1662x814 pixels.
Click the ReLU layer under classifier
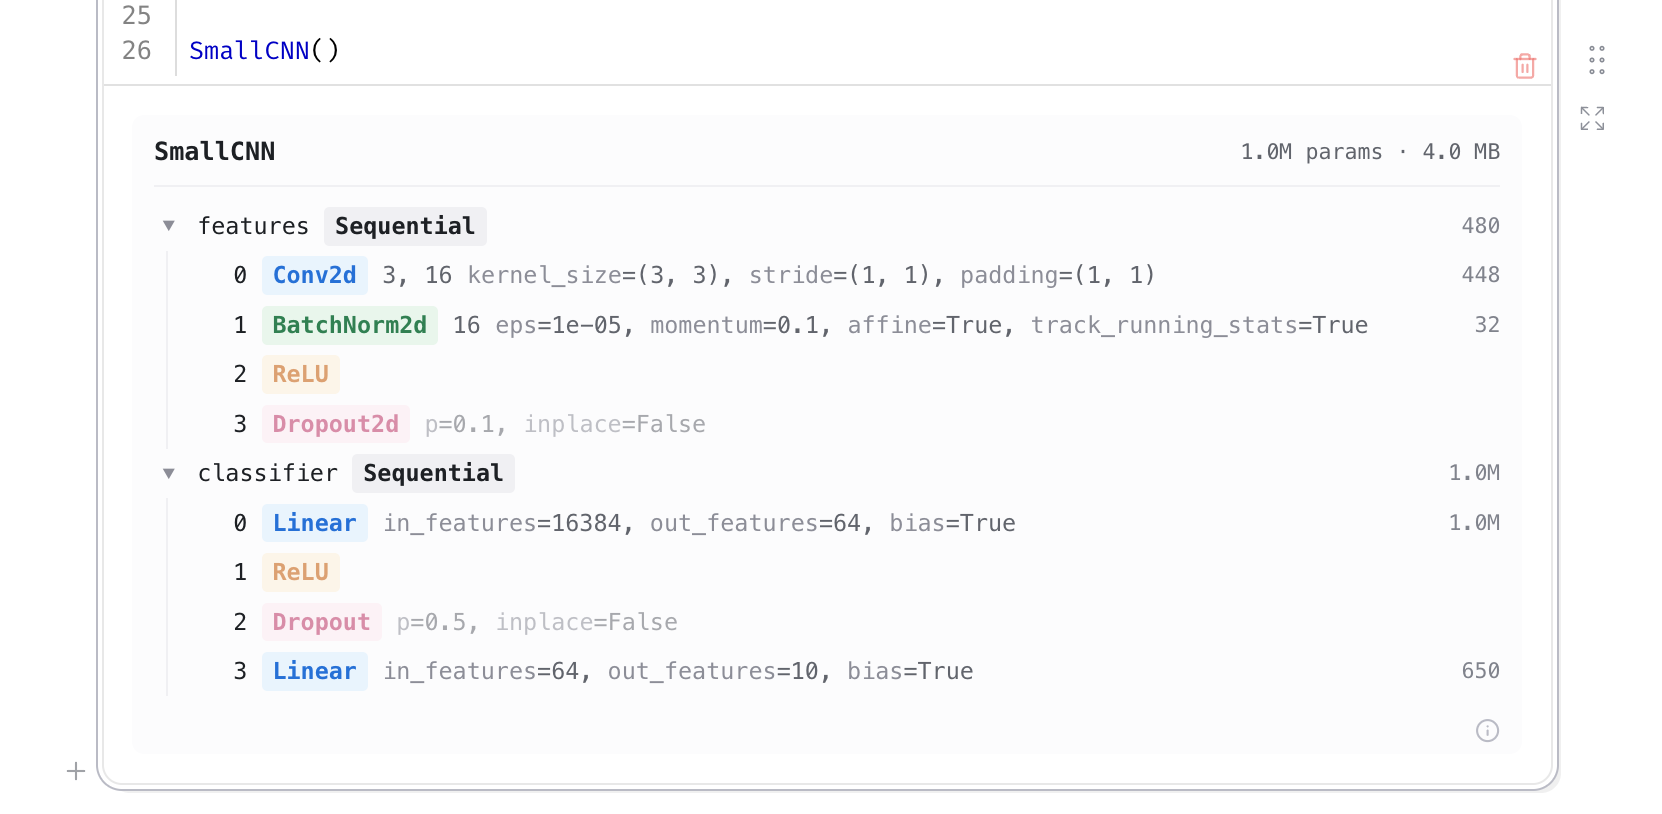(300, 572)
